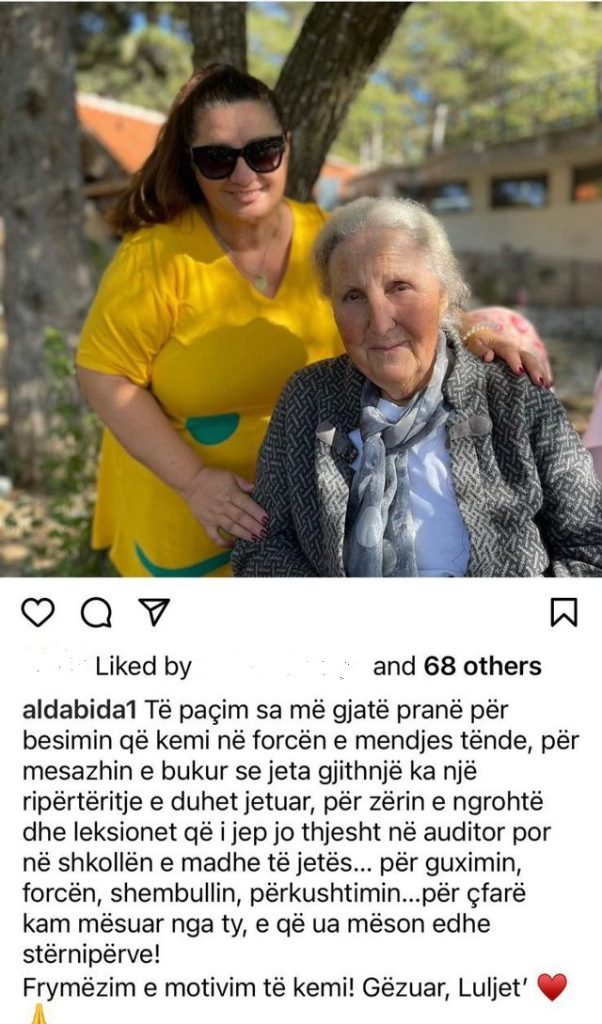Click the red heart emoji in caption
This screenshot has height=1024, width=602.
tap(552, 987)
